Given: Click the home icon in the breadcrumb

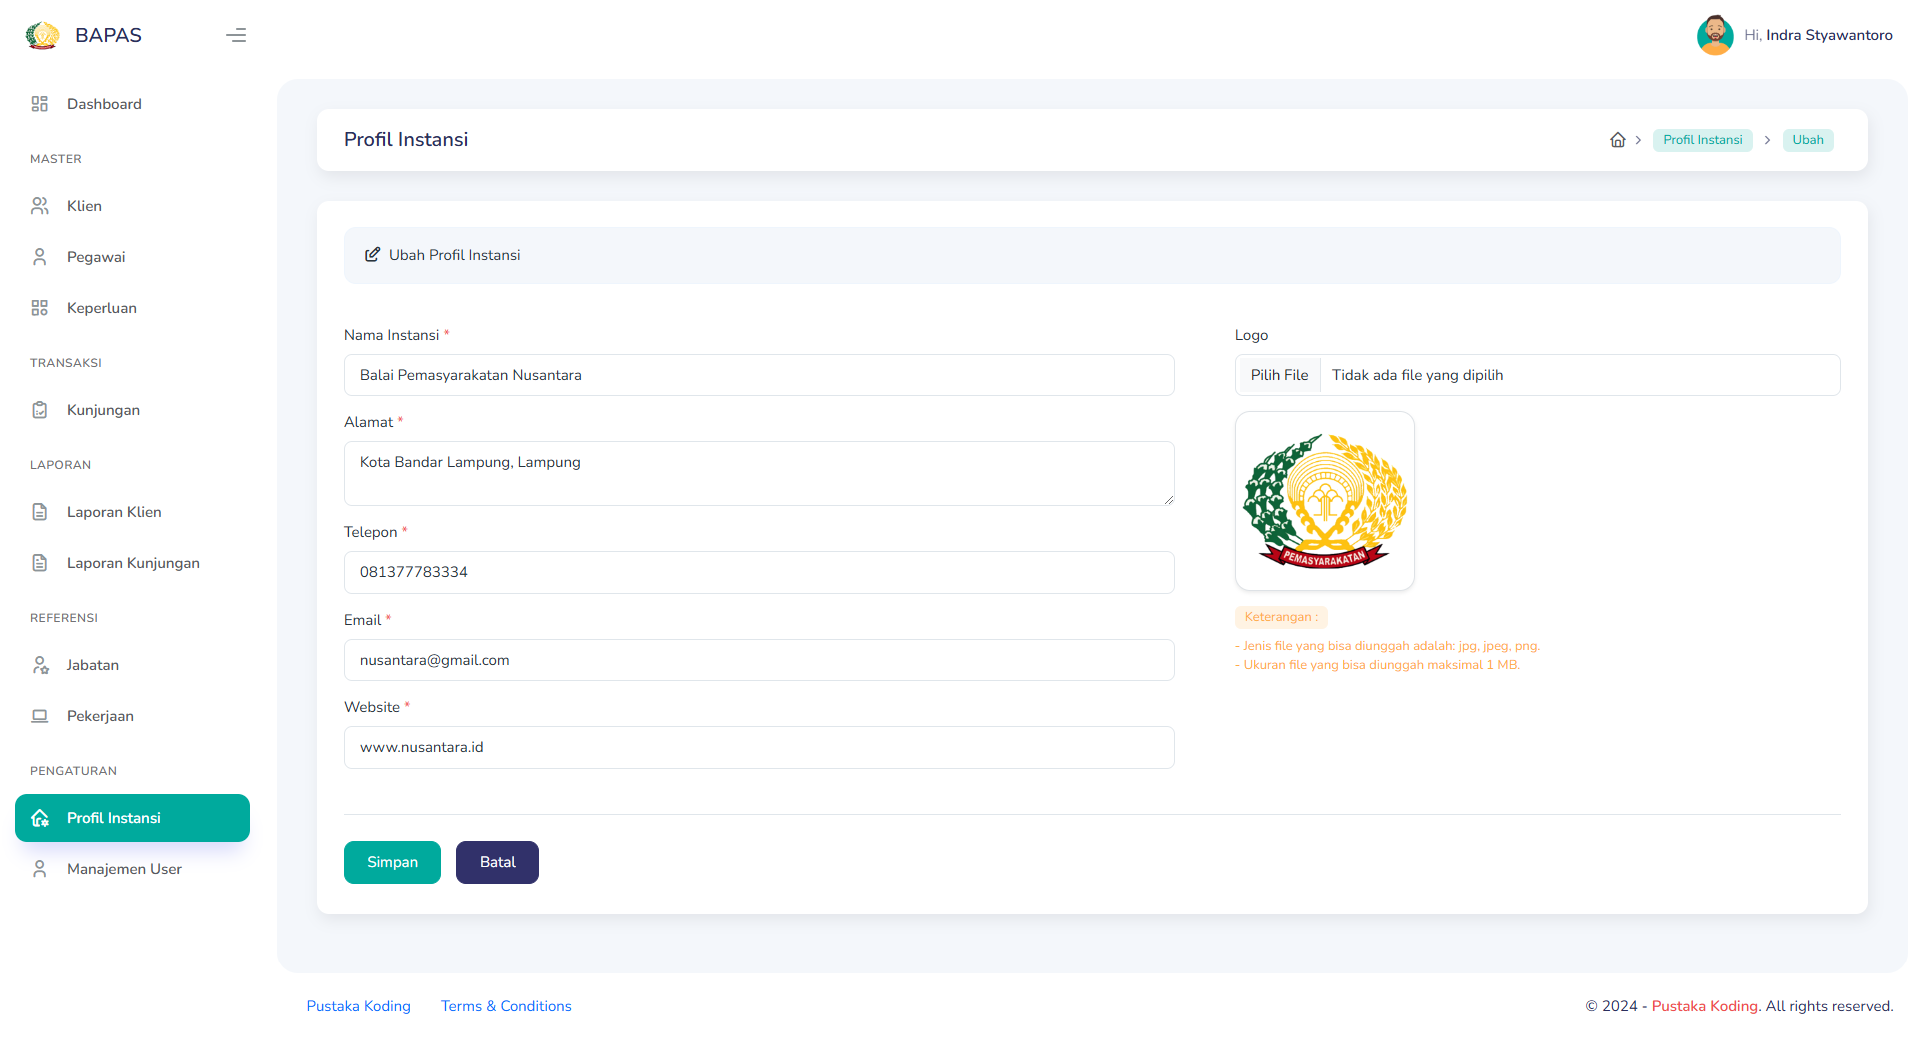Looking at the screenshot, I should tap(1618, 139).
